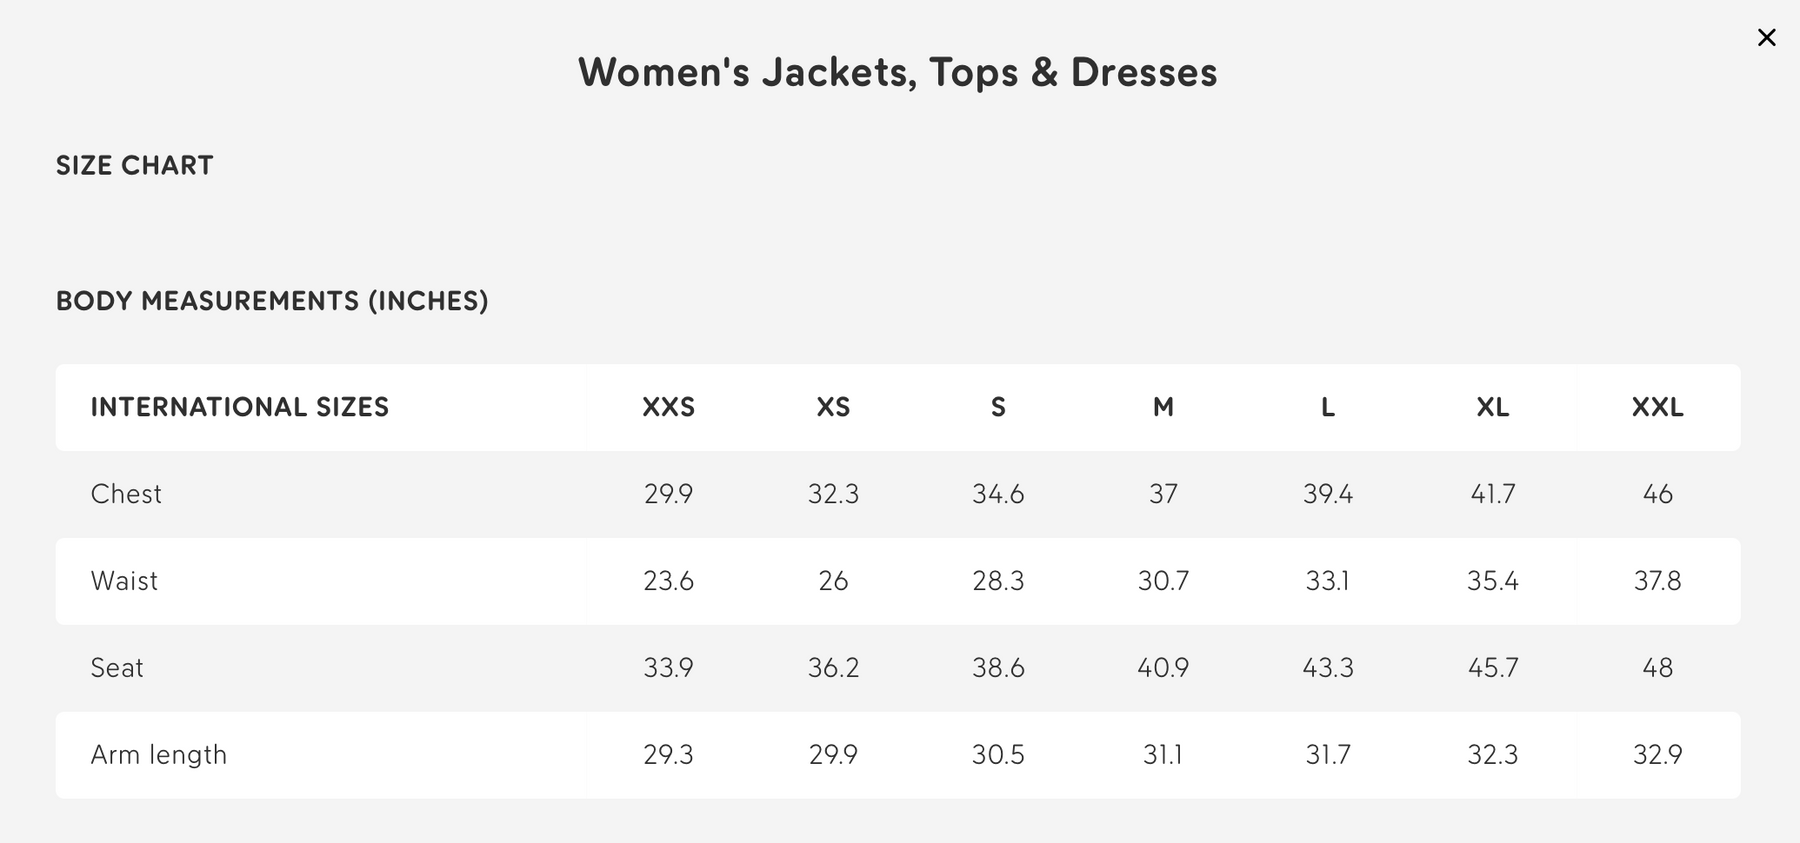Click the XXS size column header
The height and width of the screenshot is (843, 1800).
coord(668,407)
